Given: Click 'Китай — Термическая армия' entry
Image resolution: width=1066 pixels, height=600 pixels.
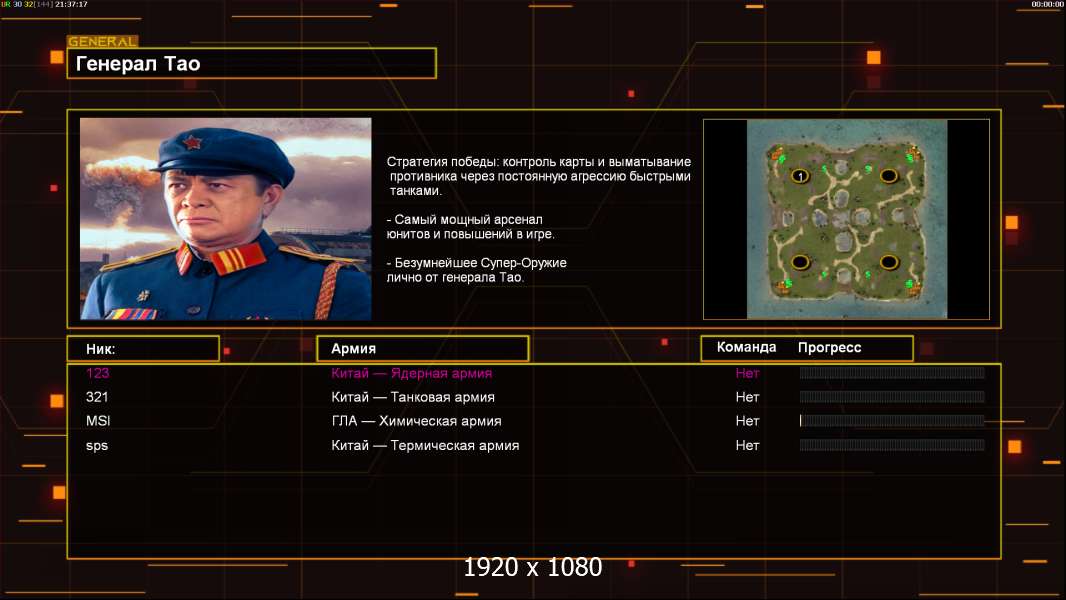Looking at the screenshot, I should point(425,446).
